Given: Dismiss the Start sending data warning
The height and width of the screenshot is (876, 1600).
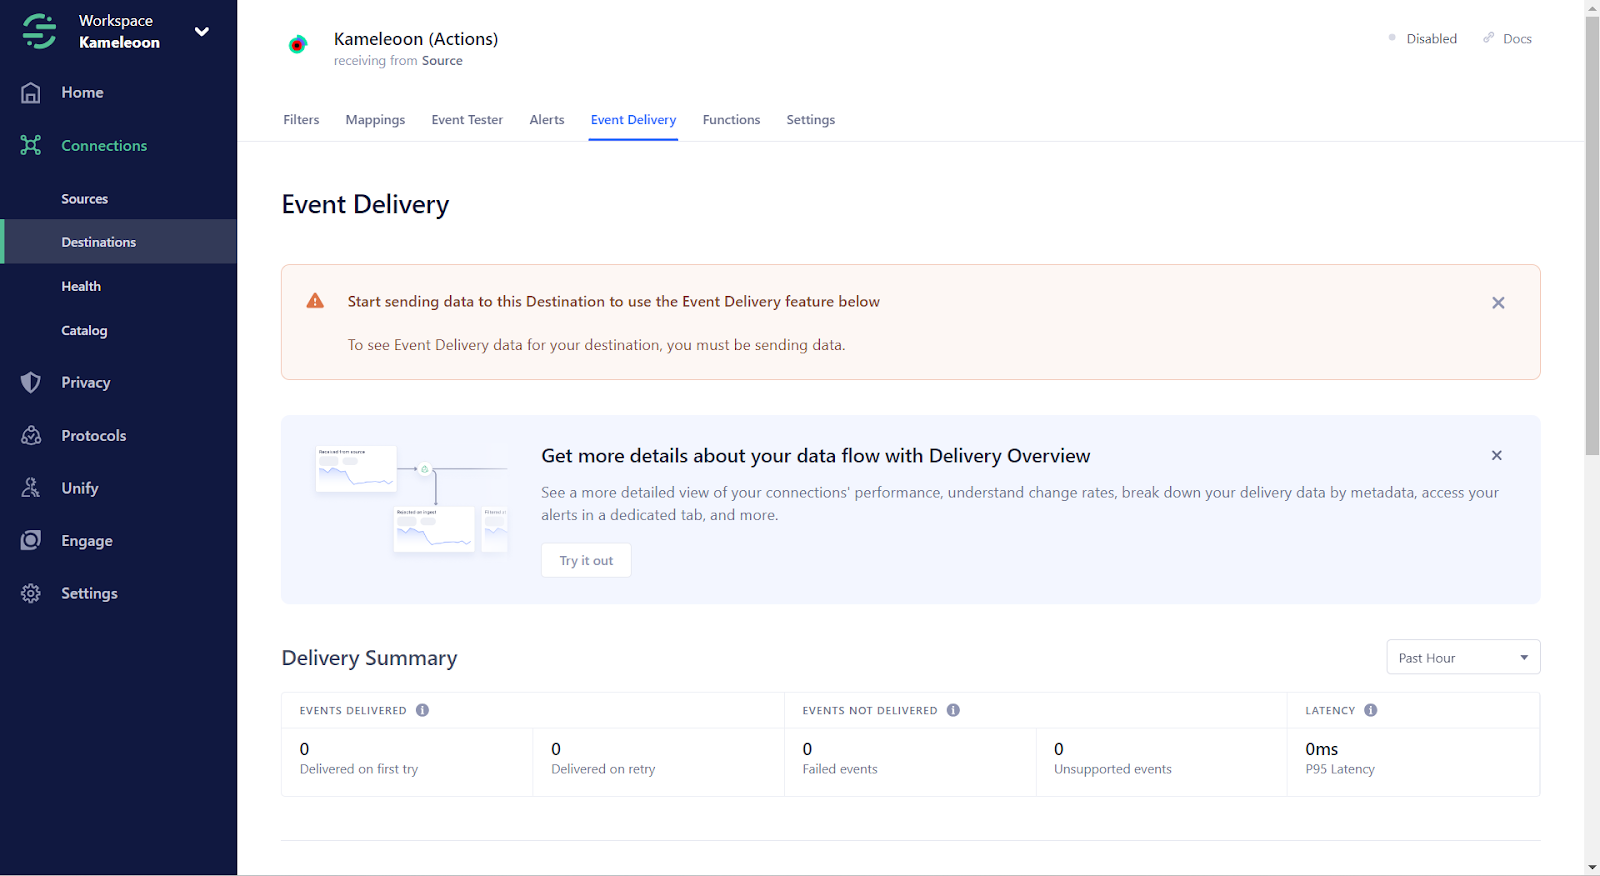Looking at the screenshot, I should coord(1498,303).
